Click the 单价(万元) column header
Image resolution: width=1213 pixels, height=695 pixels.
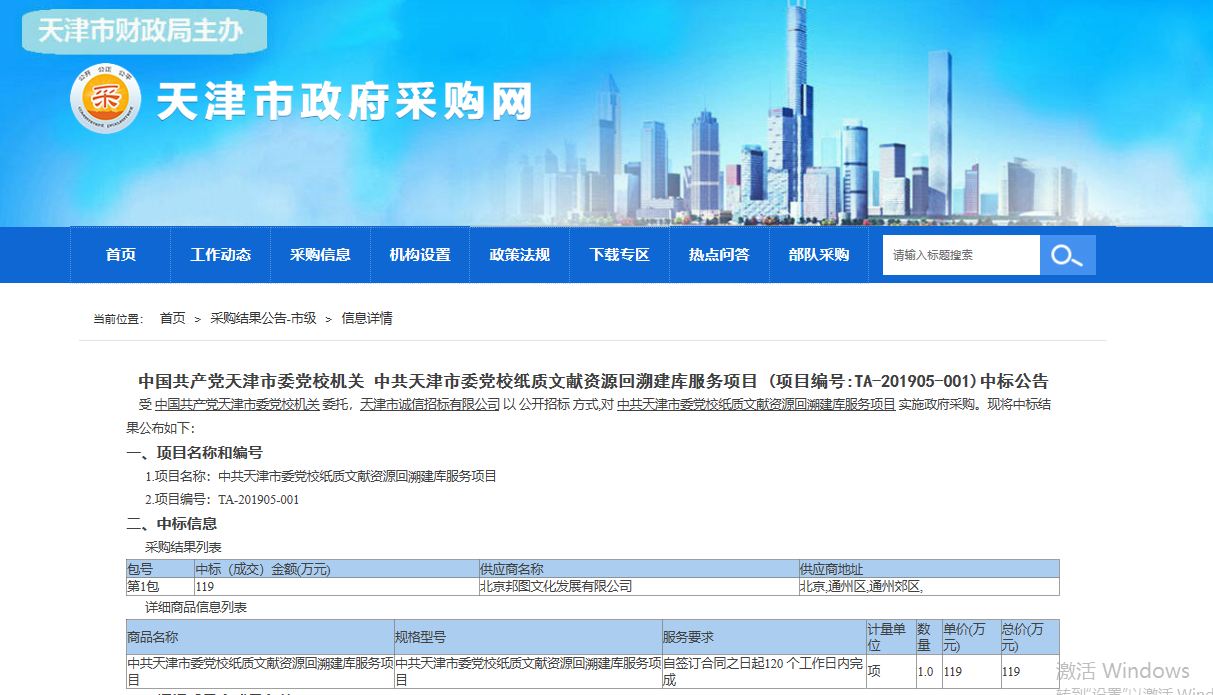point(970,637)
